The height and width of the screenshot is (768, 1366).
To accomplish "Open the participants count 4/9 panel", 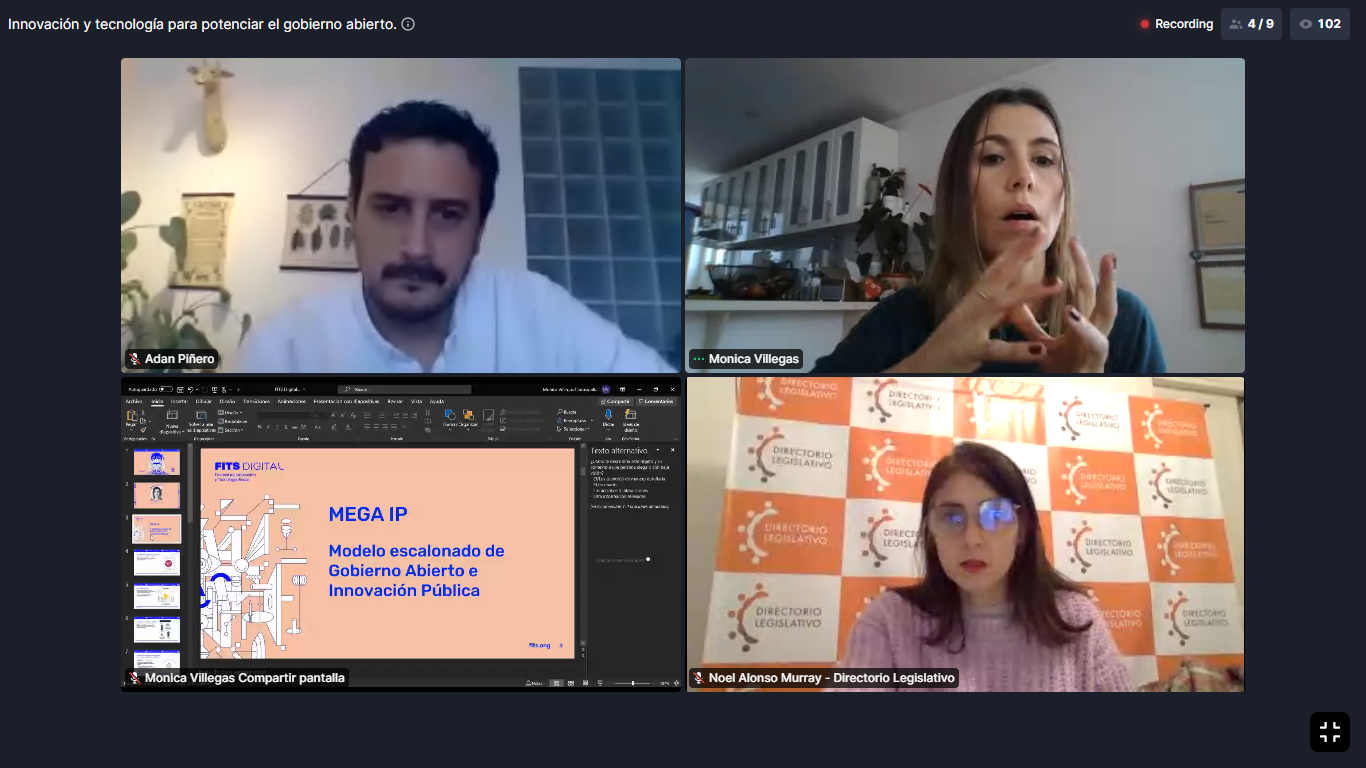I will pos(1251,24).
